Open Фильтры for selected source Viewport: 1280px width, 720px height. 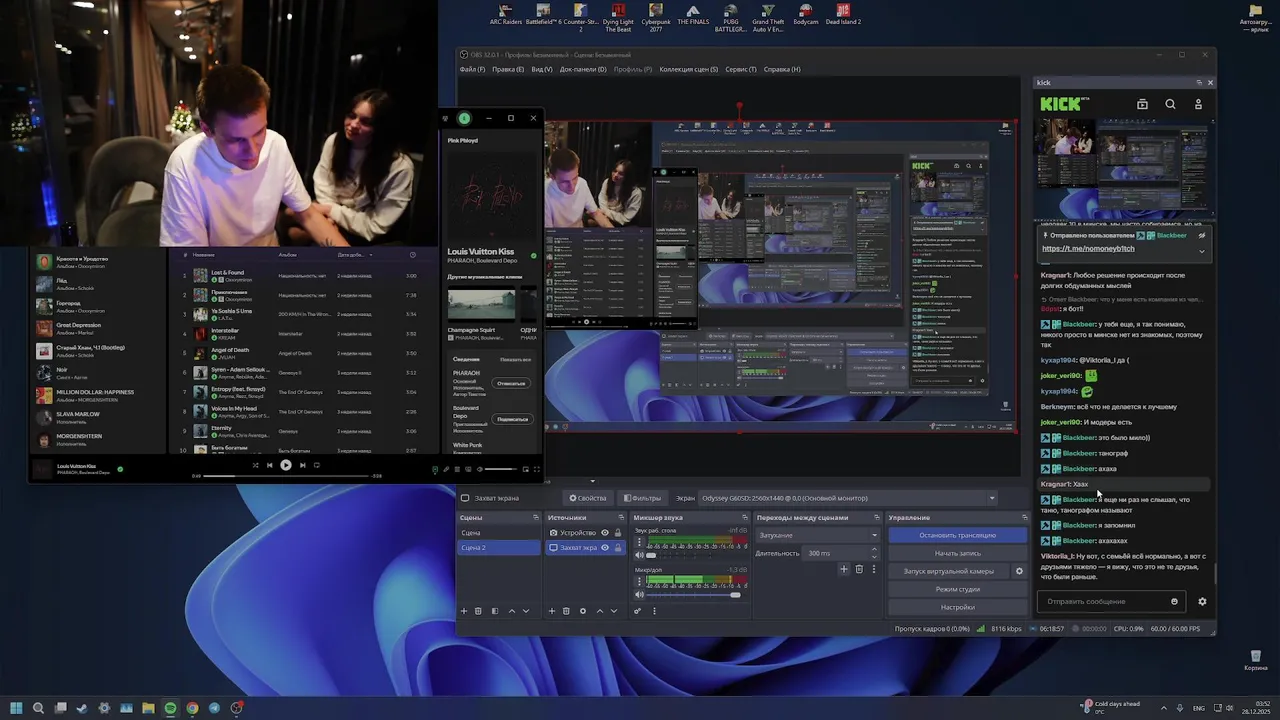coord(642,498)
